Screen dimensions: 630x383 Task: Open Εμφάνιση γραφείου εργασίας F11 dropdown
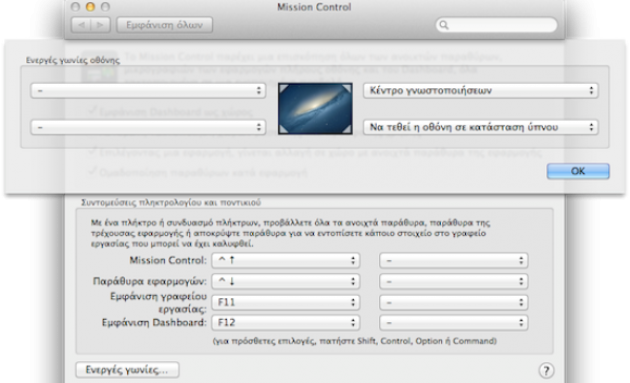tap(286, 302)
